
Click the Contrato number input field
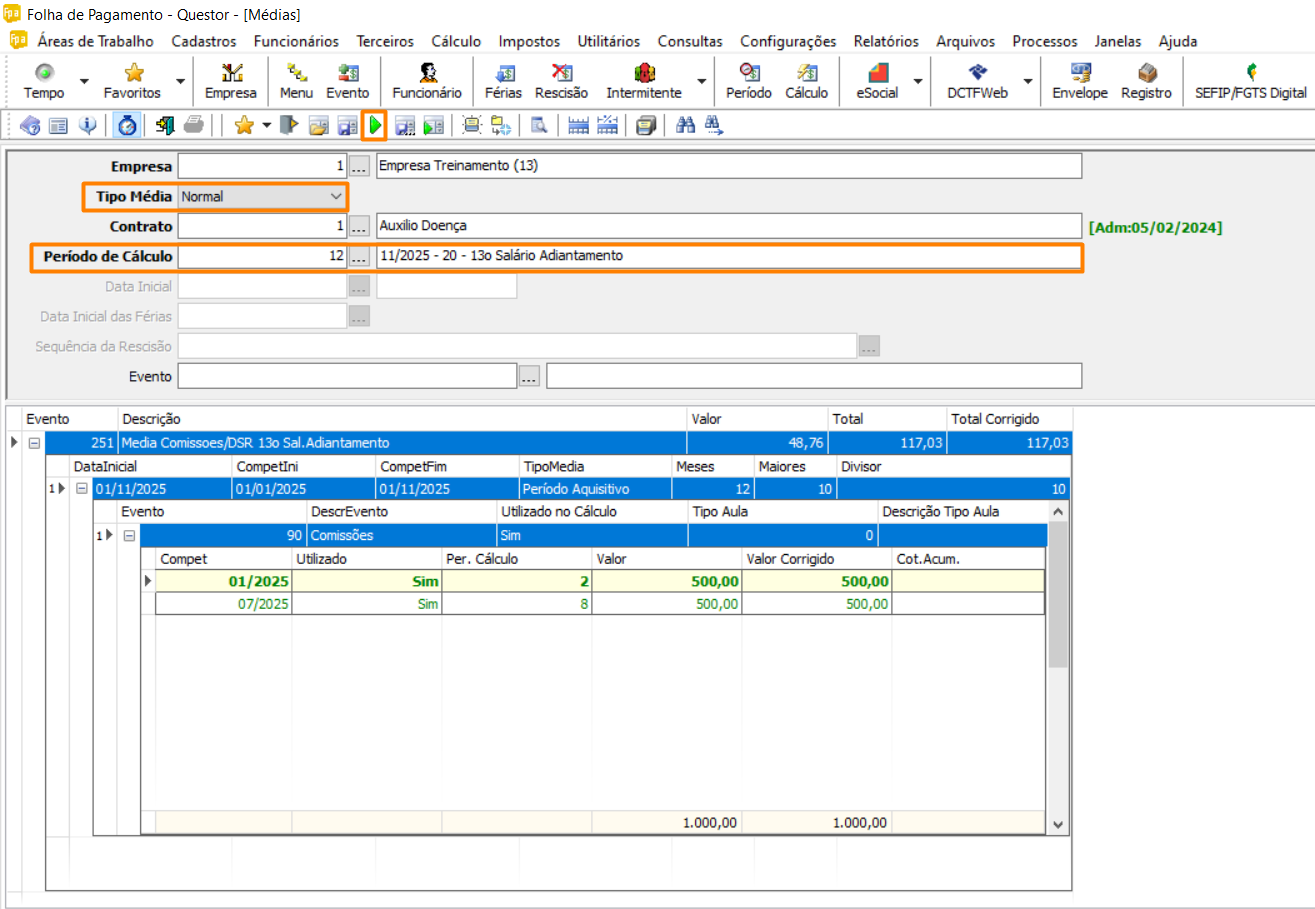click(262, 226)
